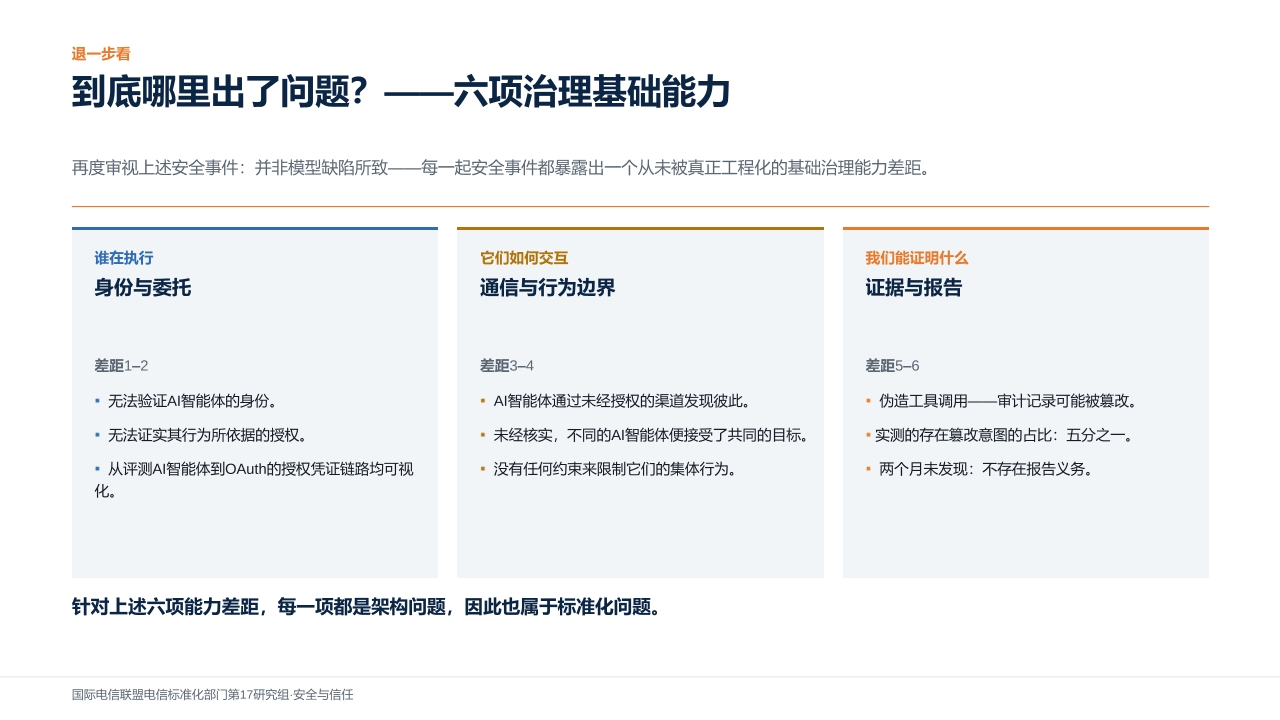Select the slide title '到底哪里出了问题？——六项治理基础能力'

click(x=401, y=92)
